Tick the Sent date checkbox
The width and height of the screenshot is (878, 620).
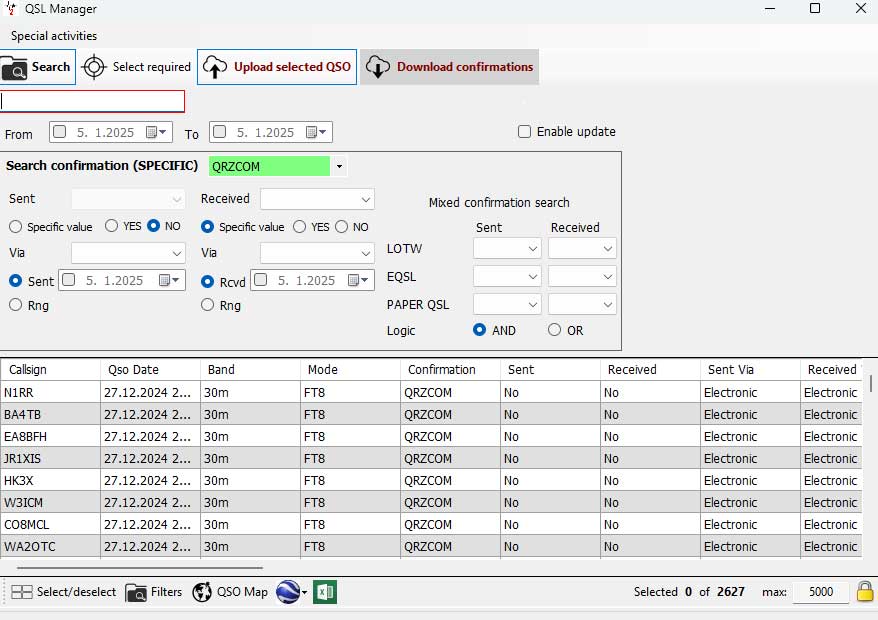click(x=68, y=279)
